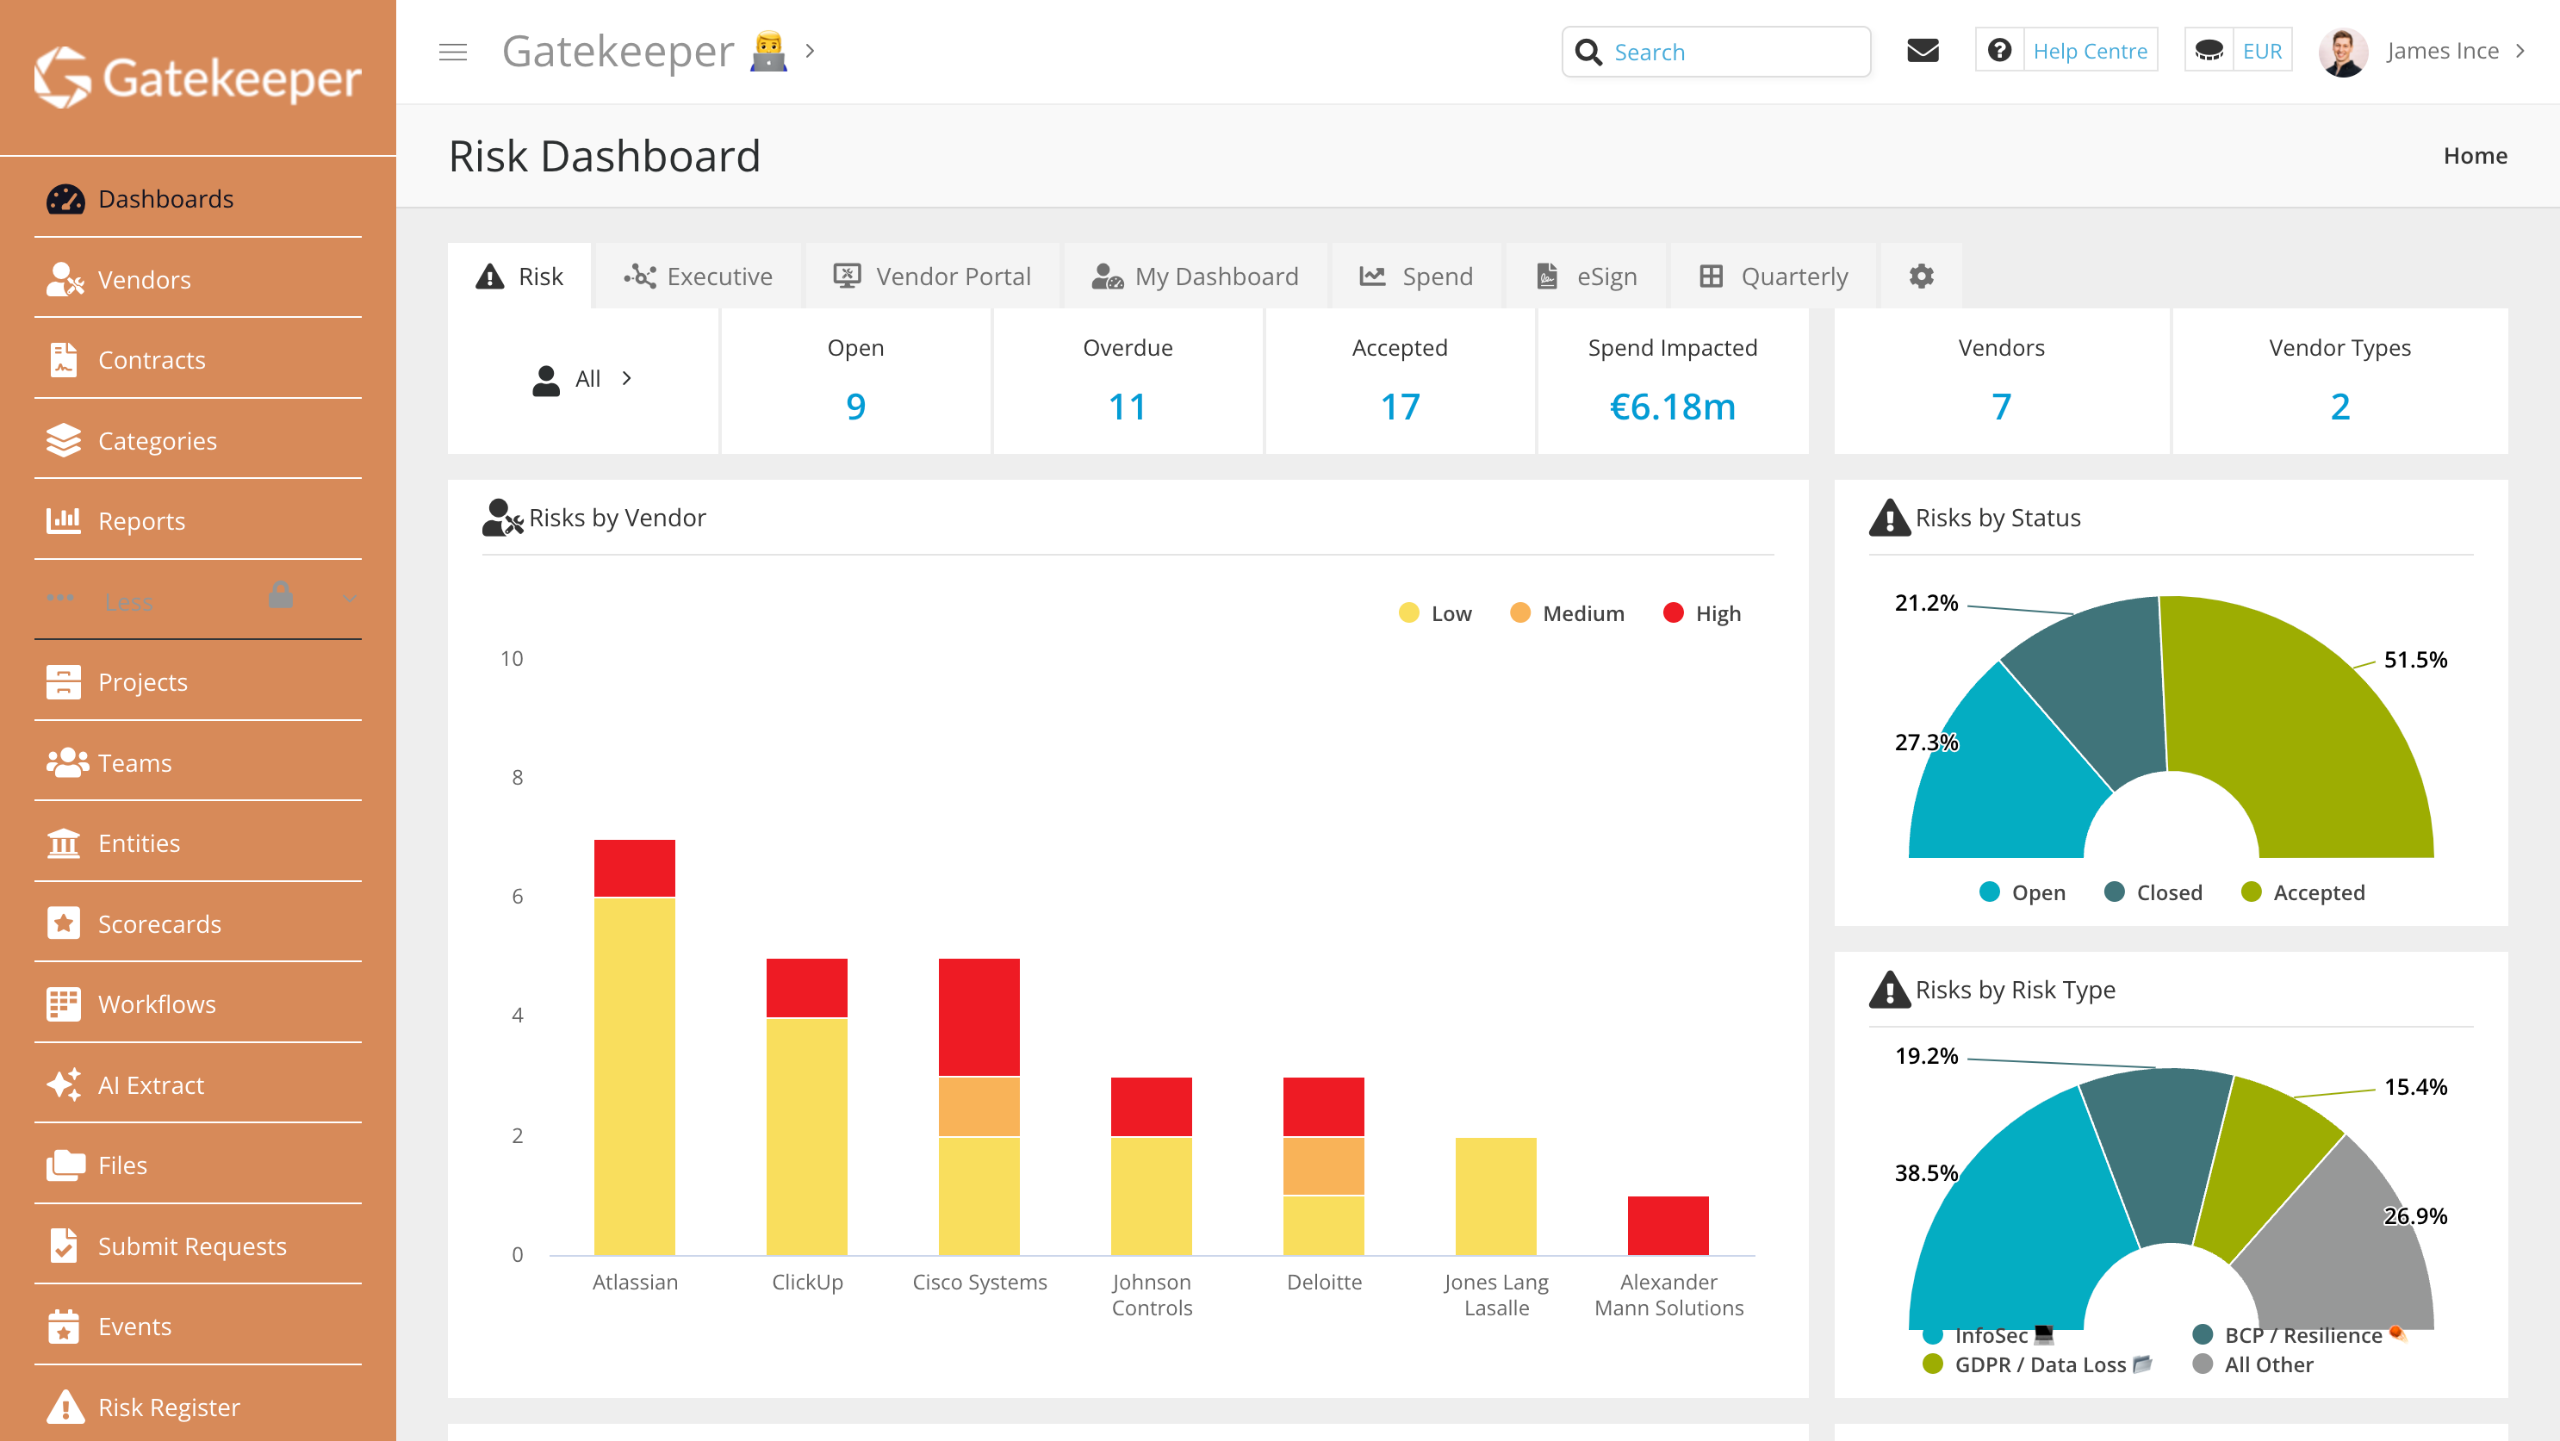Click the Help Centre link
This screenshot has height=1441, width=2560.
pyautogui.click(x=2089, y=51)
